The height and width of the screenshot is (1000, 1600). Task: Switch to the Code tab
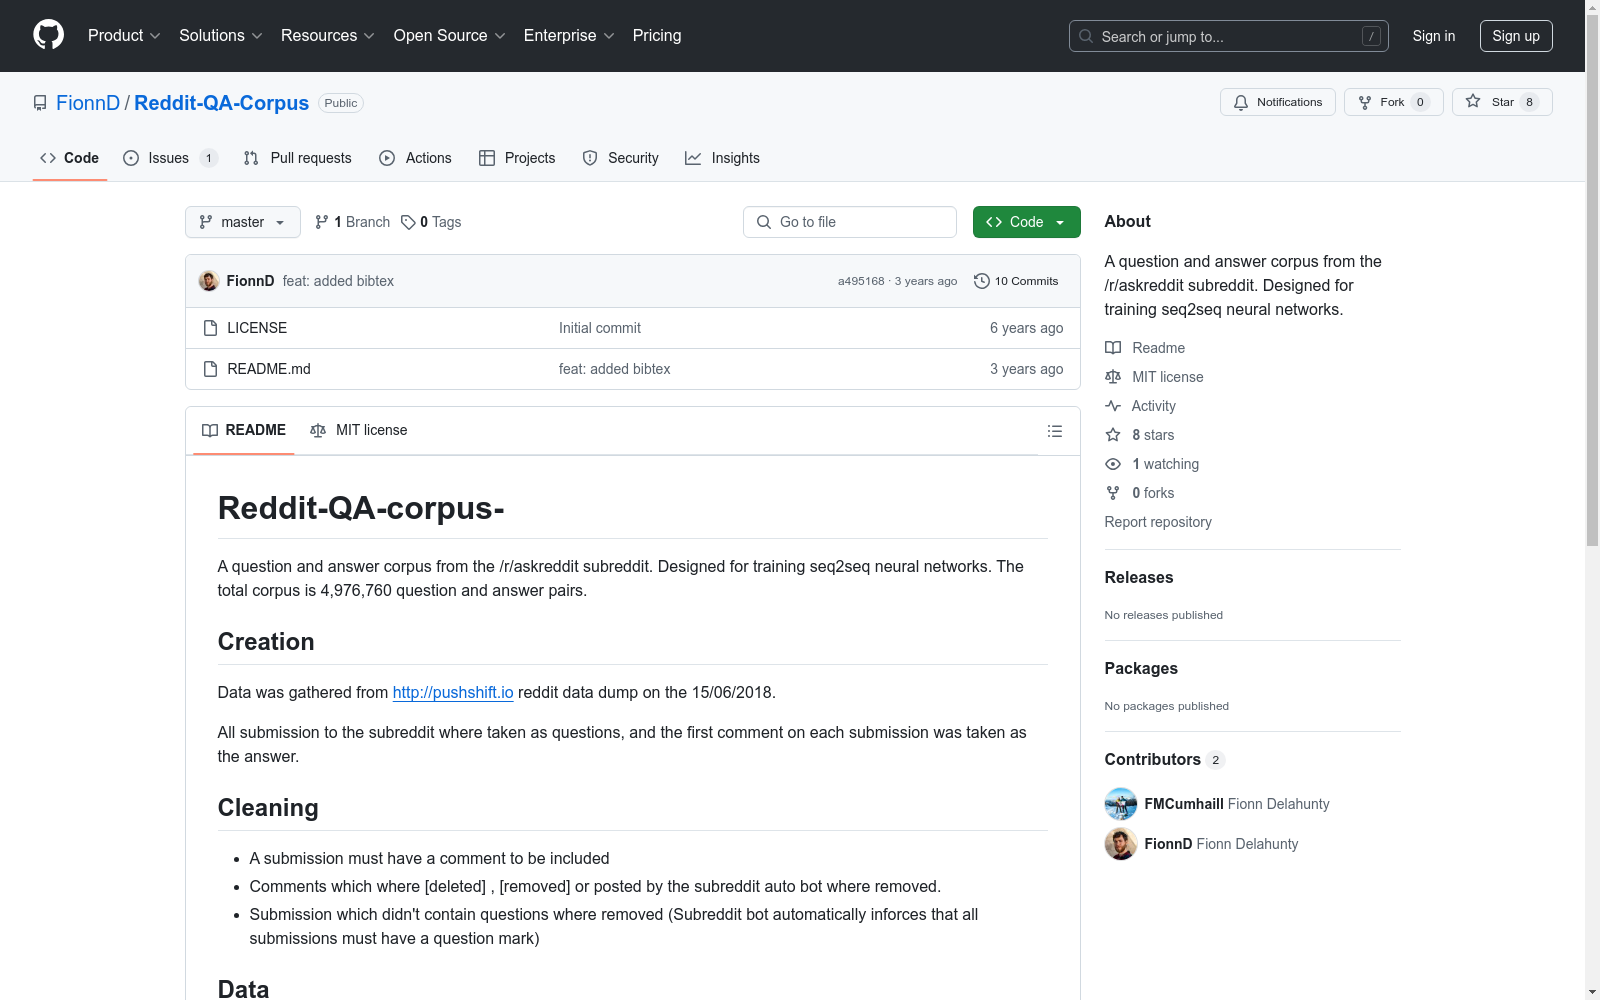70,158
